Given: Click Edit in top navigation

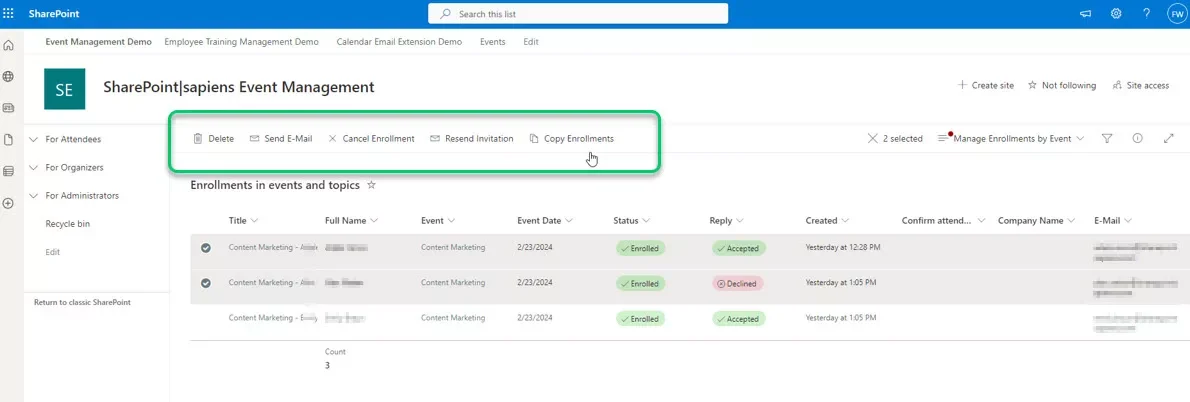Looking at the screenshot, I should [531, 42].
